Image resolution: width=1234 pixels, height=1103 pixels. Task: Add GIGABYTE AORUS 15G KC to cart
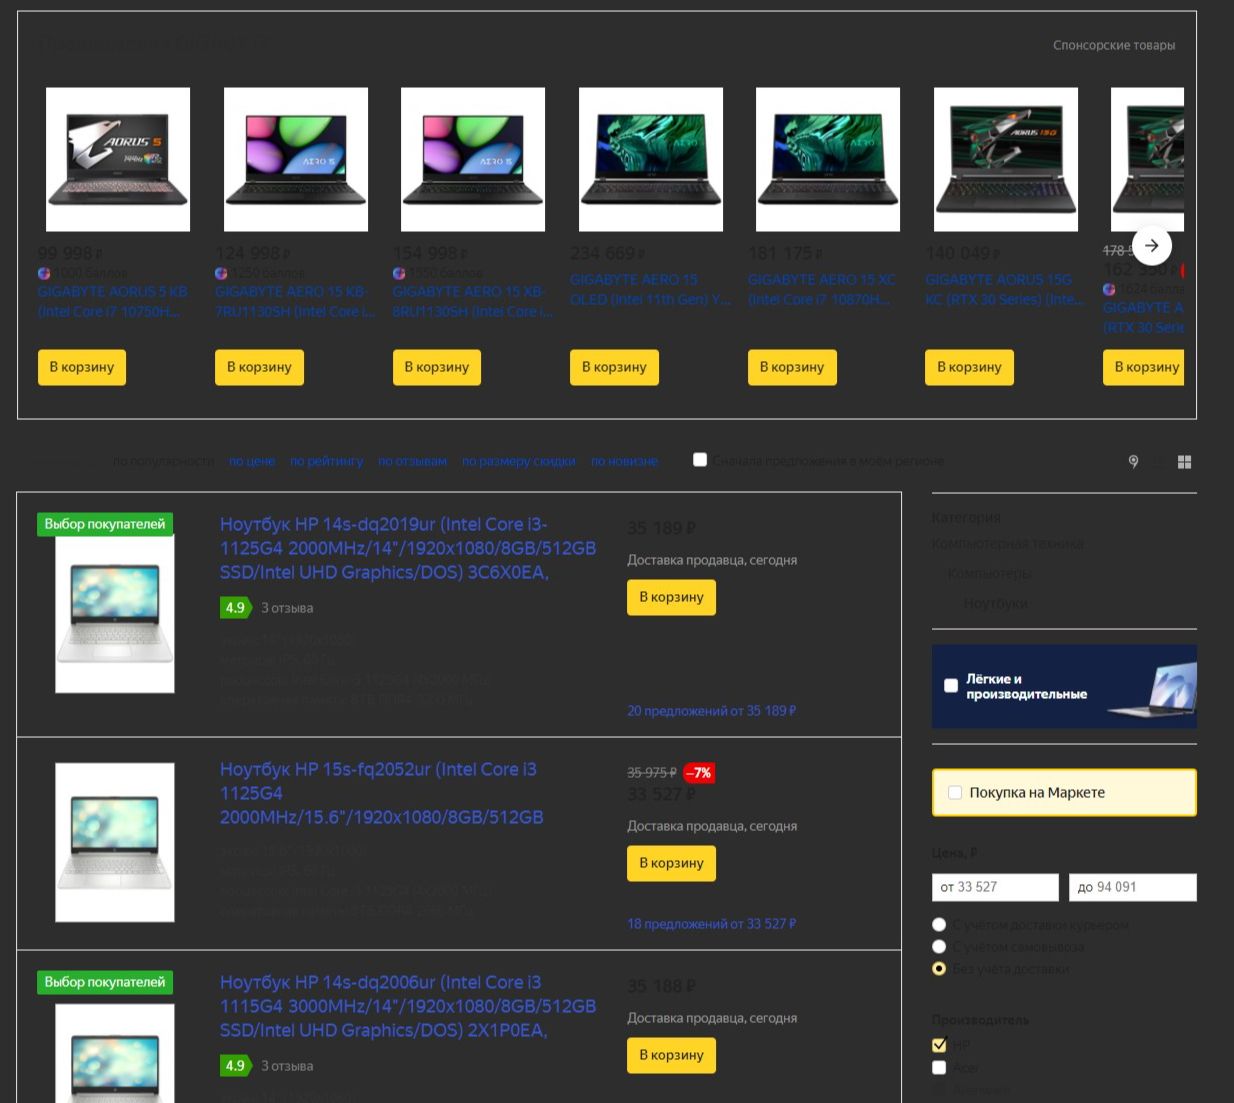coord(969,367)
